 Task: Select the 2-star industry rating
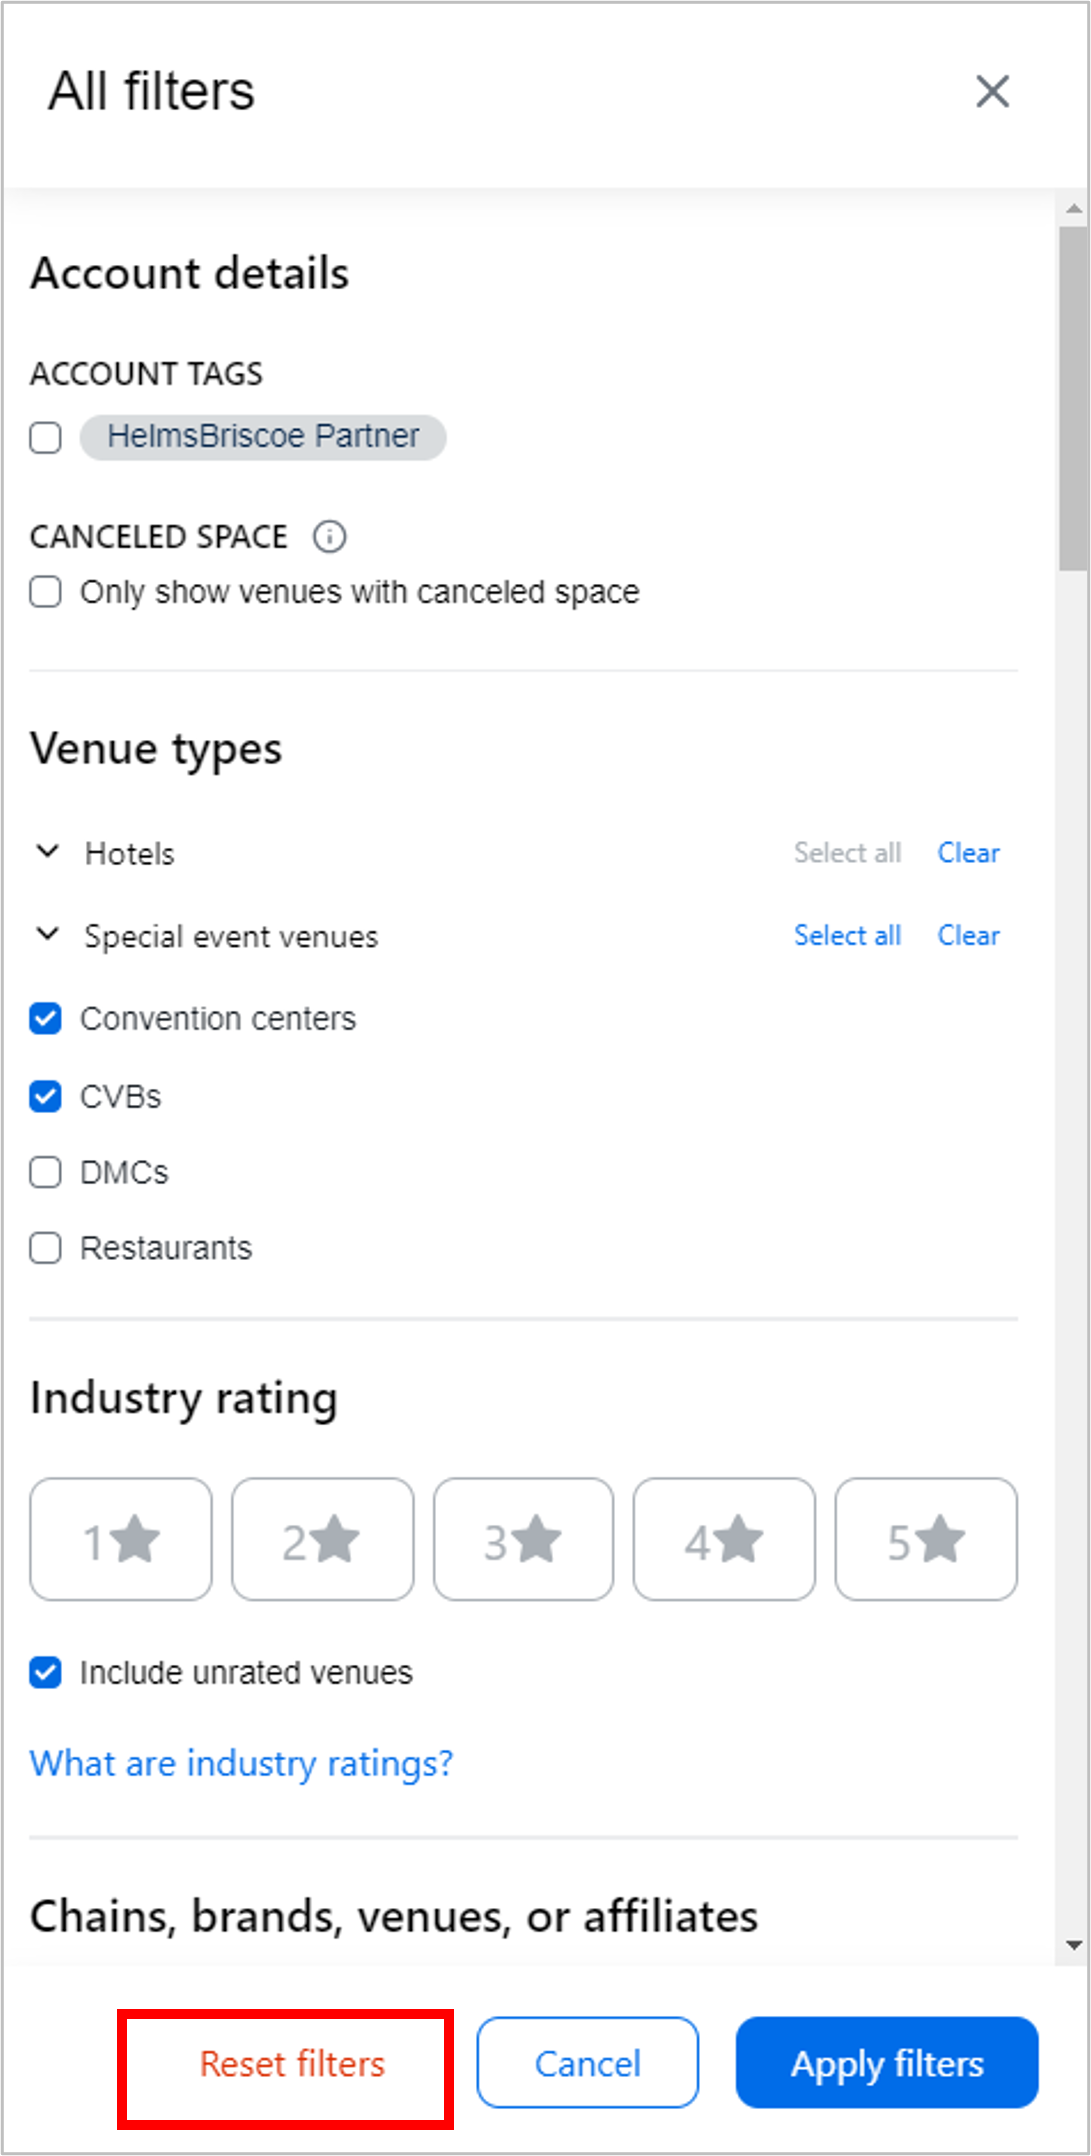(322, 1539)
